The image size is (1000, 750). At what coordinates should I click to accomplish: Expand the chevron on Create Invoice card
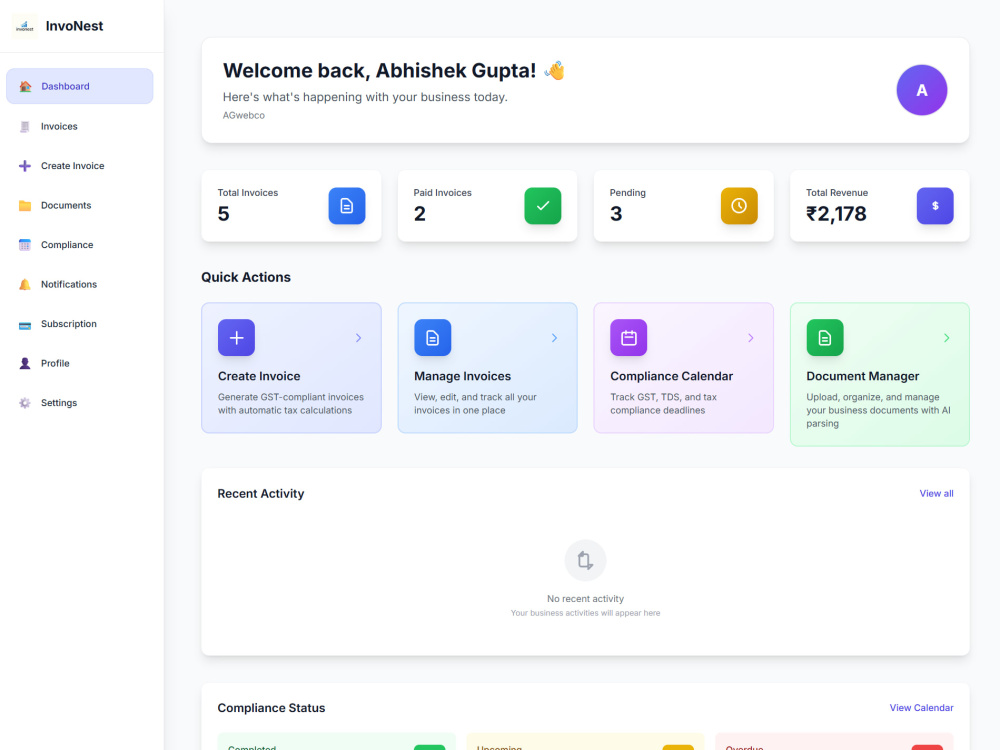click(358, 338)
